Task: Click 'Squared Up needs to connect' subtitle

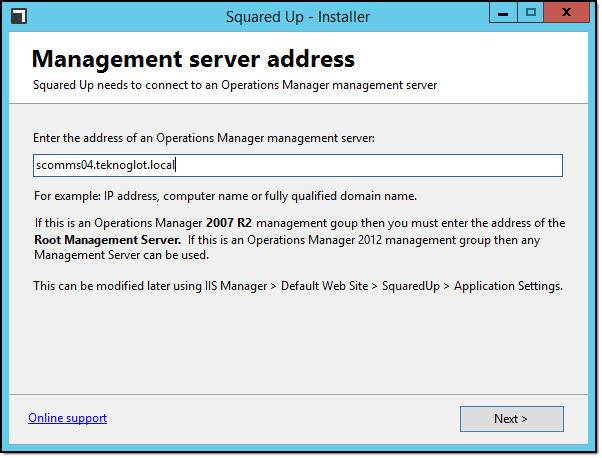Action: pos(235,85)
